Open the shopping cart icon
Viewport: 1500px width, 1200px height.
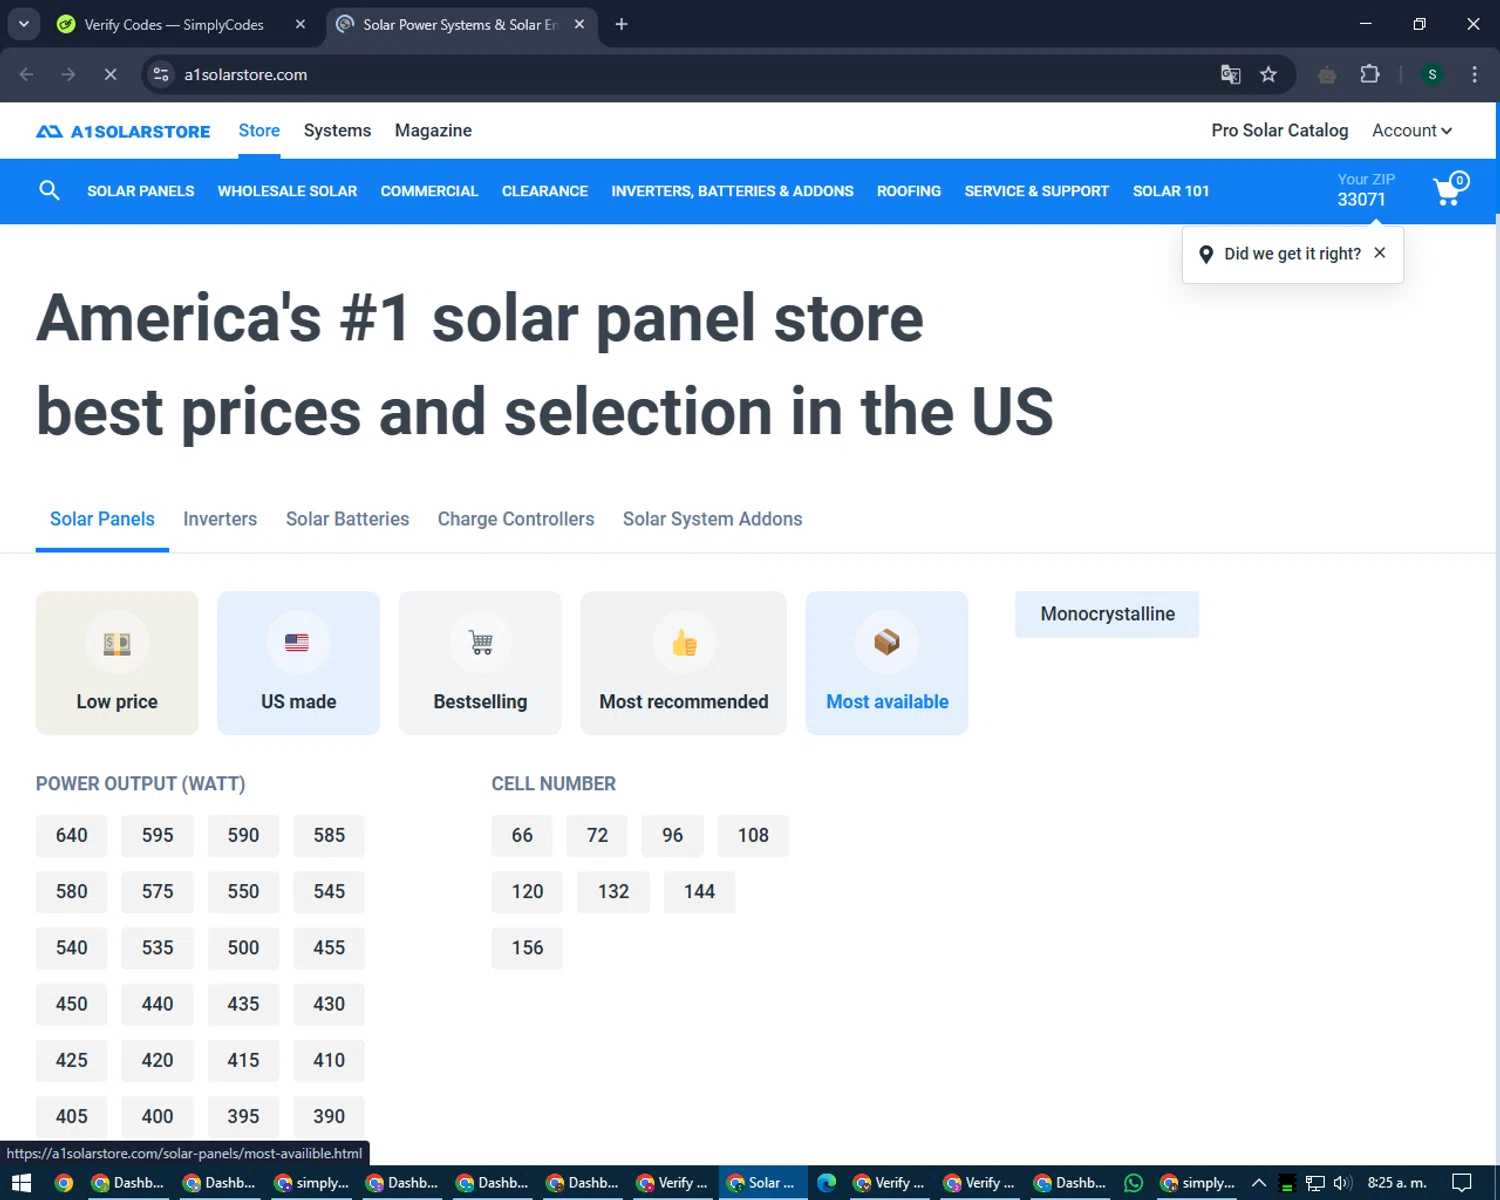(x=1450, y=189)
